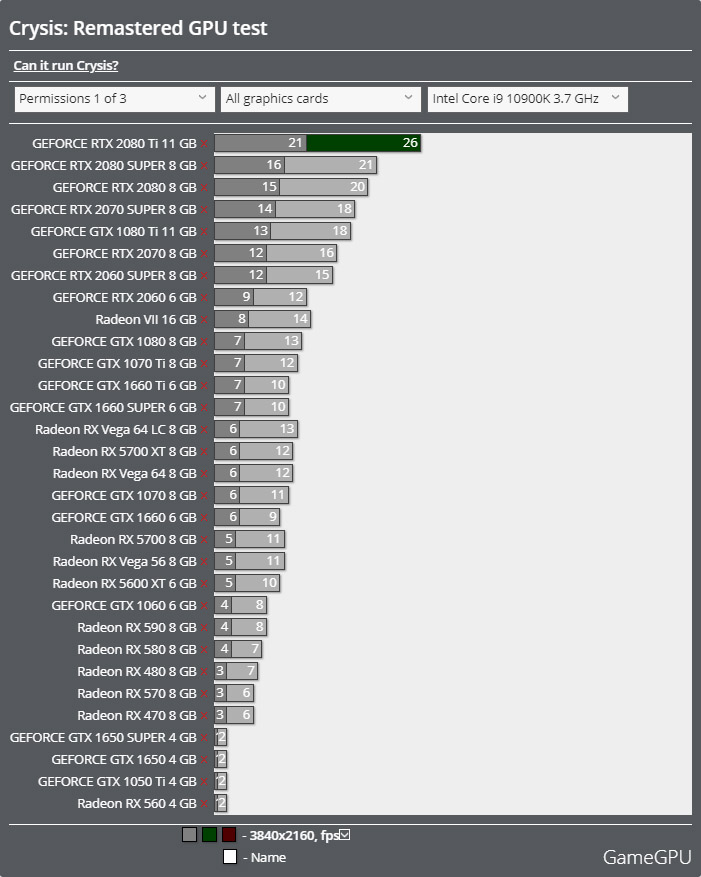The image size is (701, 877).
Task: Click red X beside GEFORCE GTX 1650 SUPER 4 GB
Action: 204,738
